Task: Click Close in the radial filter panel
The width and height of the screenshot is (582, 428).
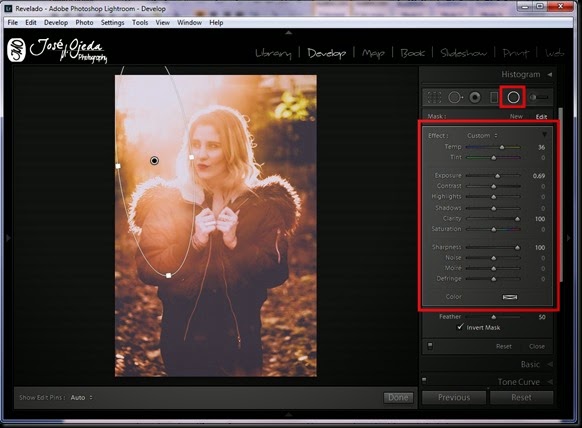Action: coord(537,346)
